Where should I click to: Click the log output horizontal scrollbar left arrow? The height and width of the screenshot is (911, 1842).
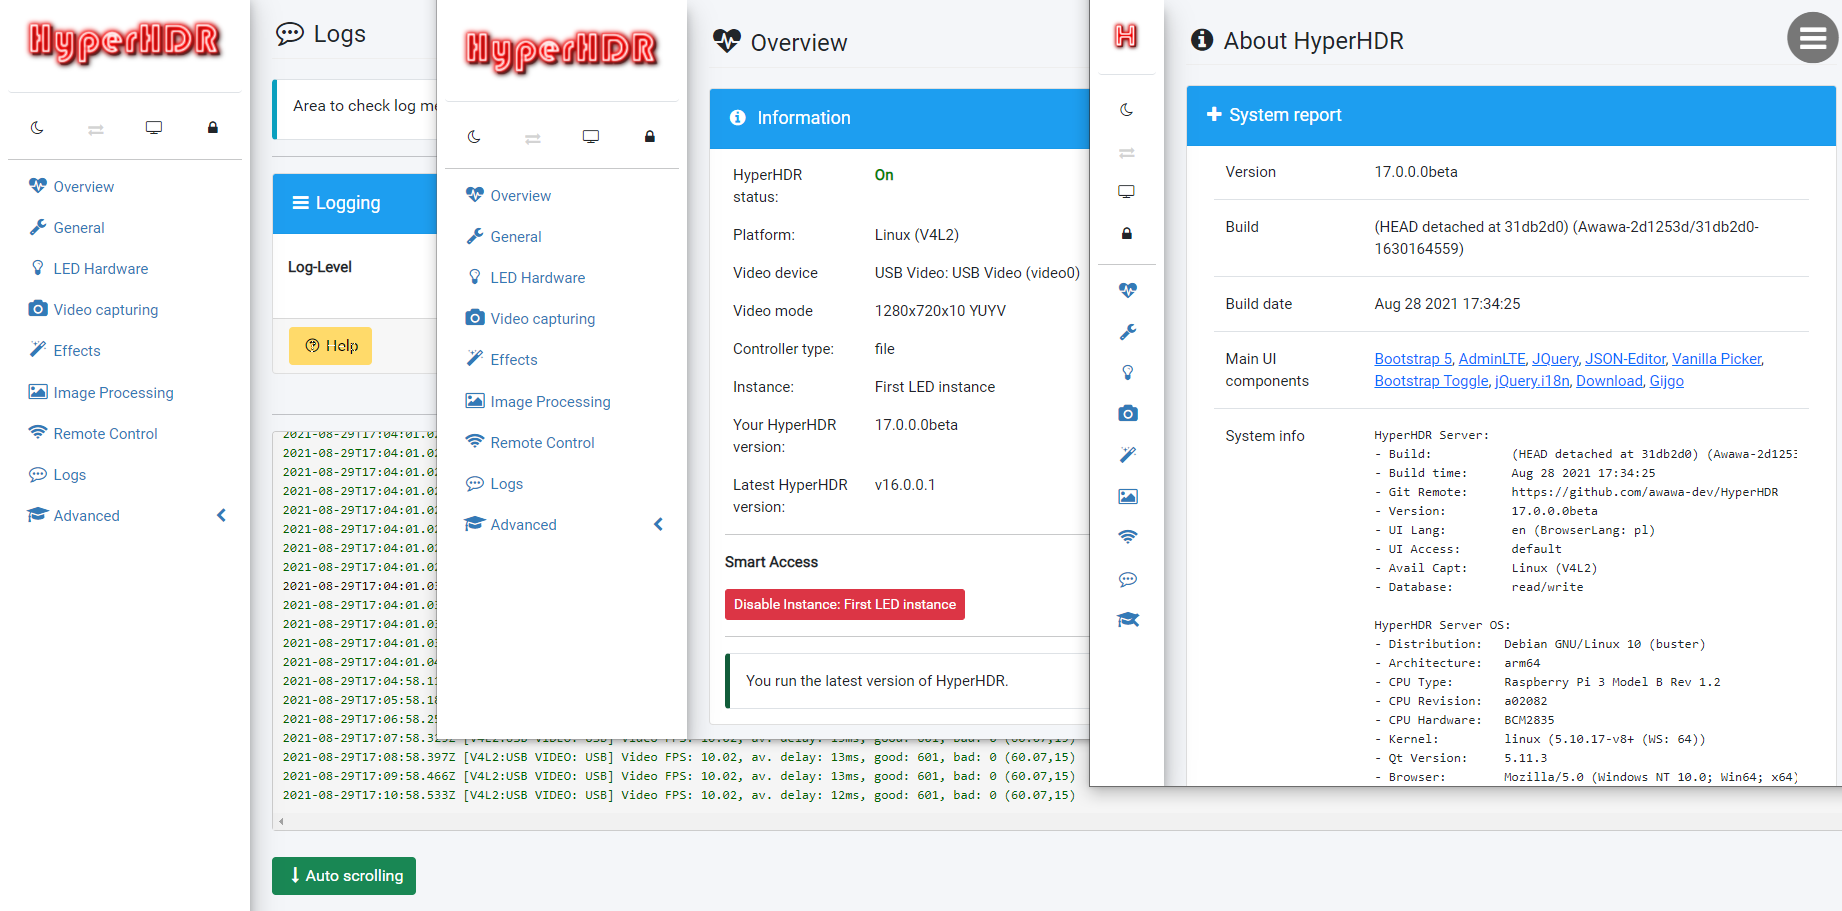pos(281,822)
